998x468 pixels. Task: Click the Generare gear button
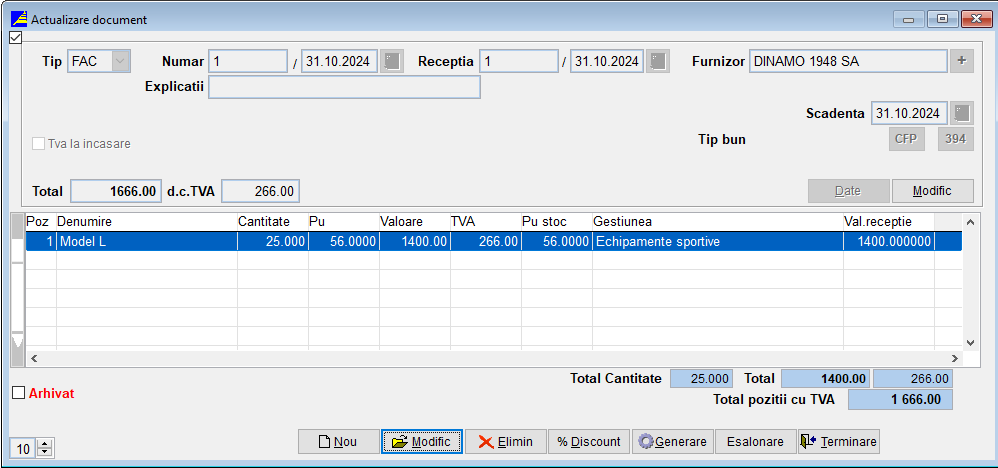coord(672,441)
